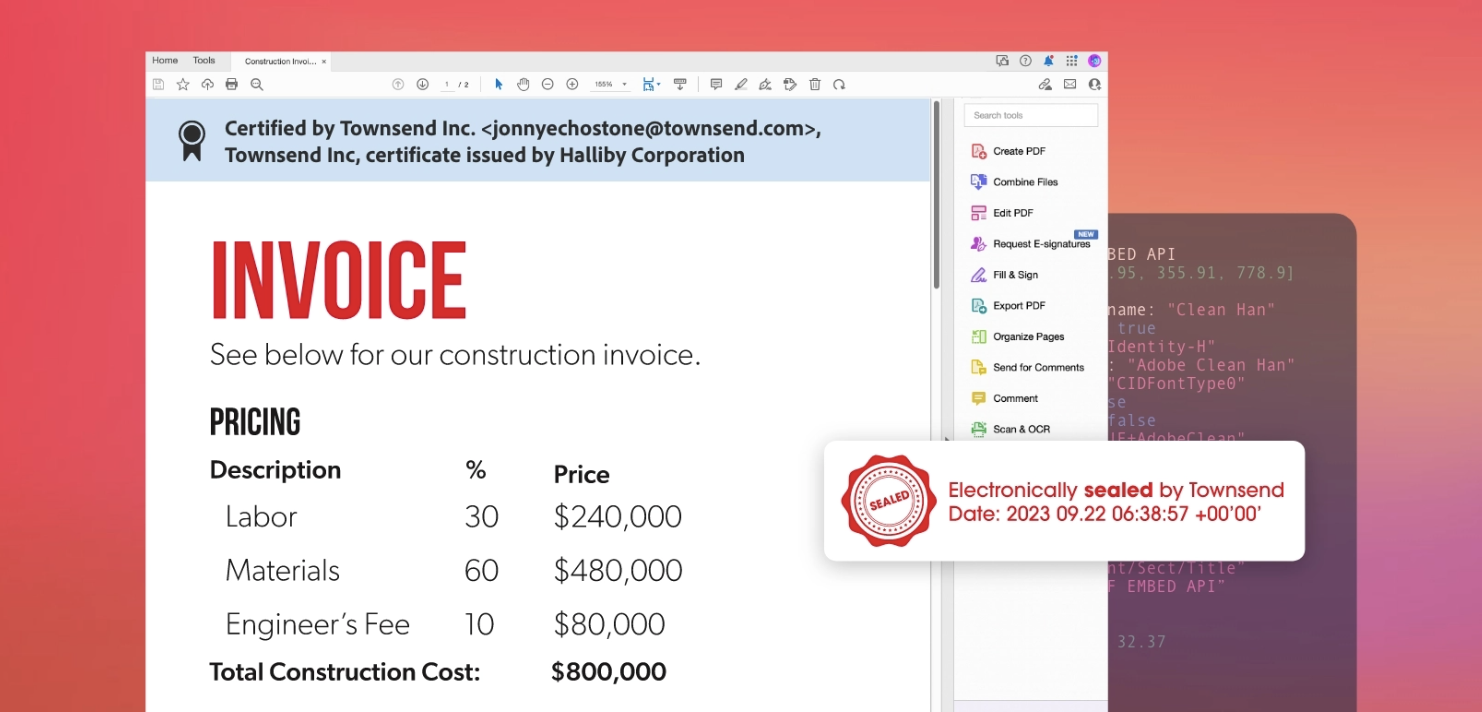Viewport: 1482px width, 712px height.
Task: Click the stamp tool icon
Action: point(790,85)
